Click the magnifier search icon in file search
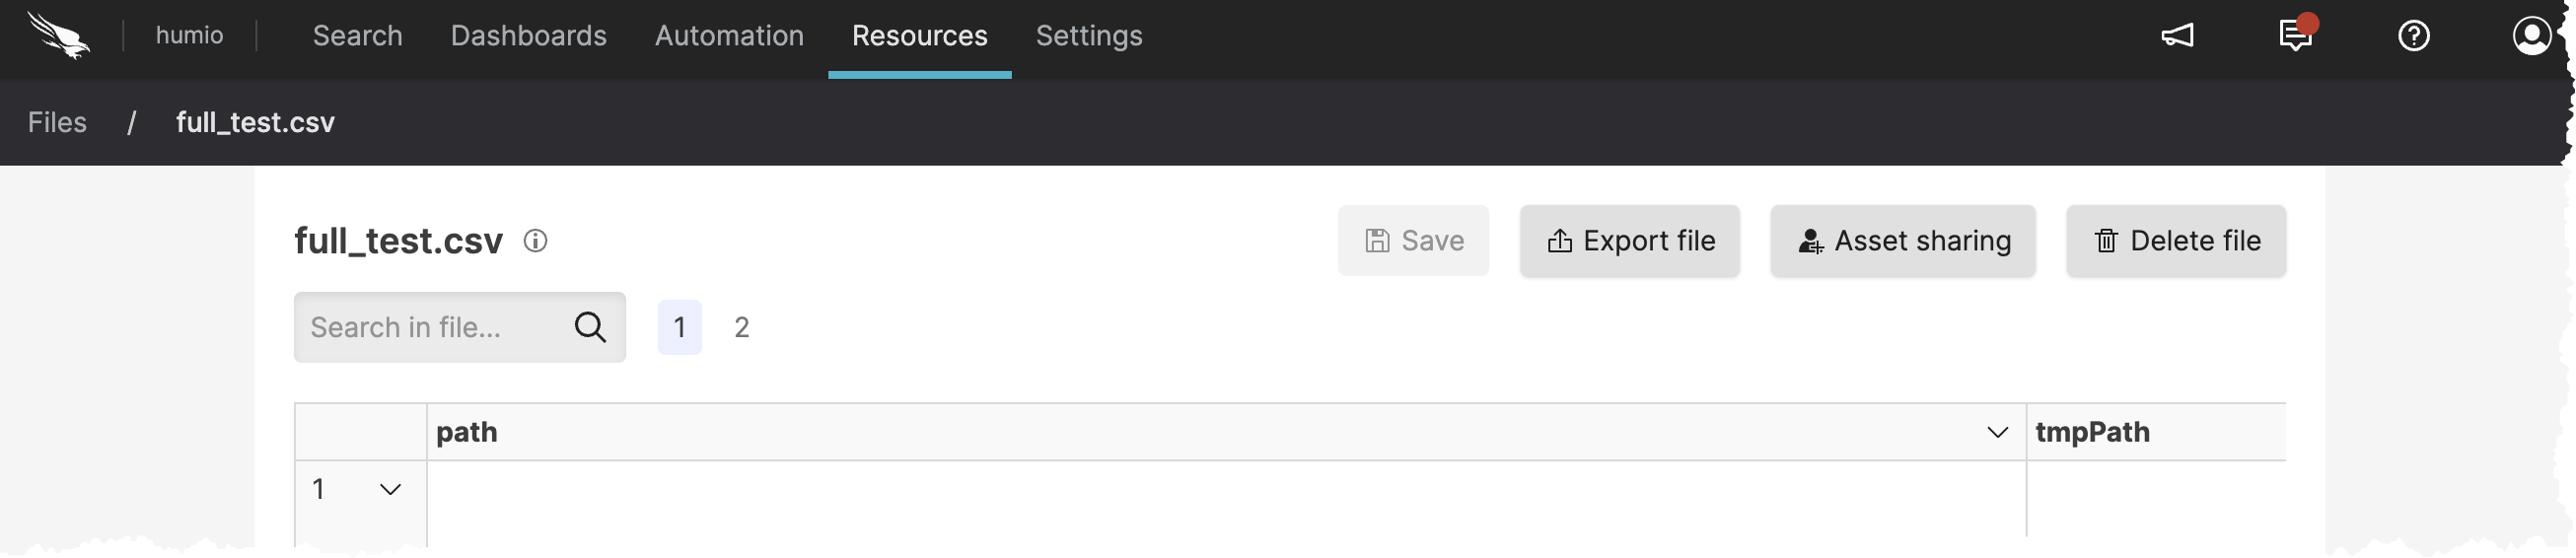Viewport: 2576px width, 558px height. [590, 327]
